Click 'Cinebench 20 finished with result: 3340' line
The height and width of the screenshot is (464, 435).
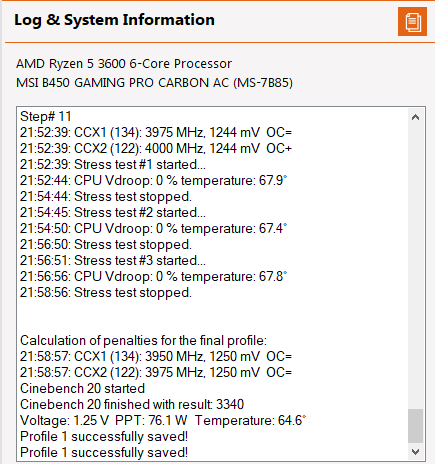132,404
